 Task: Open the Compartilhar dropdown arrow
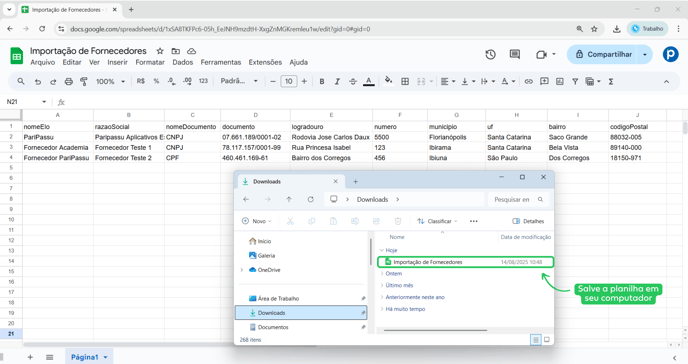[x=645, y=54]
